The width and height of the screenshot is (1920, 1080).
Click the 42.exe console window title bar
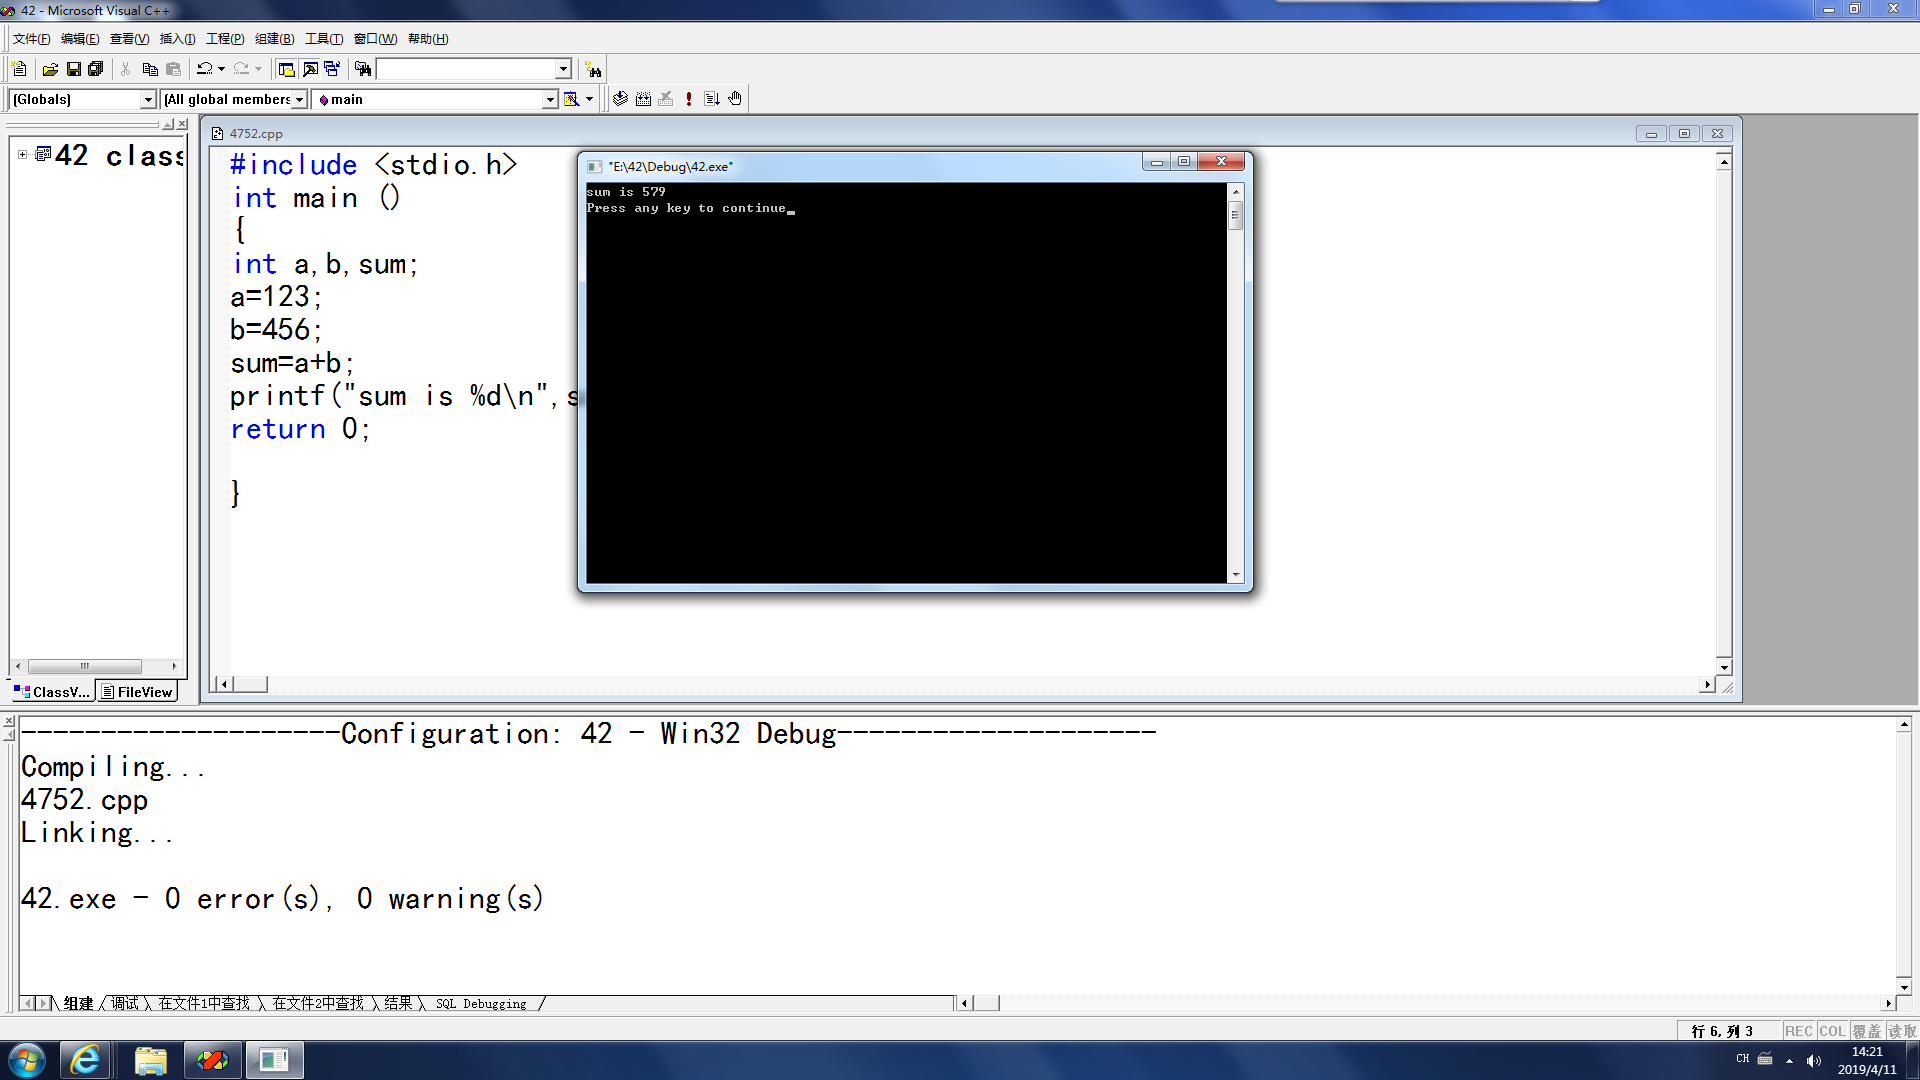(x=860, y=166)
